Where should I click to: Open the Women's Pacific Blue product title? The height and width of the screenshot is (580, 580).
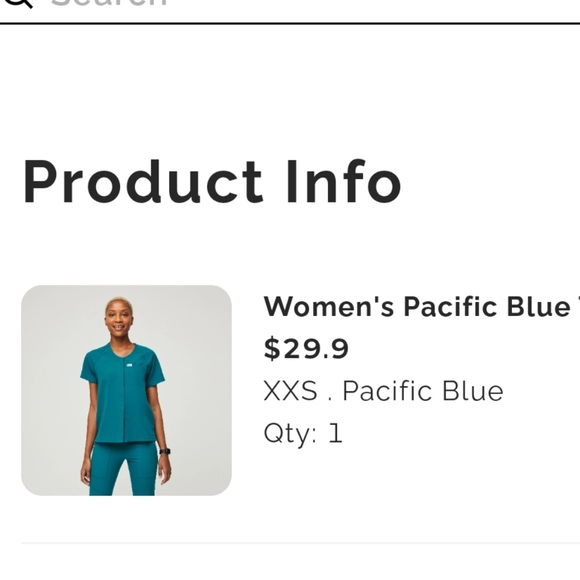coord(422,307)
